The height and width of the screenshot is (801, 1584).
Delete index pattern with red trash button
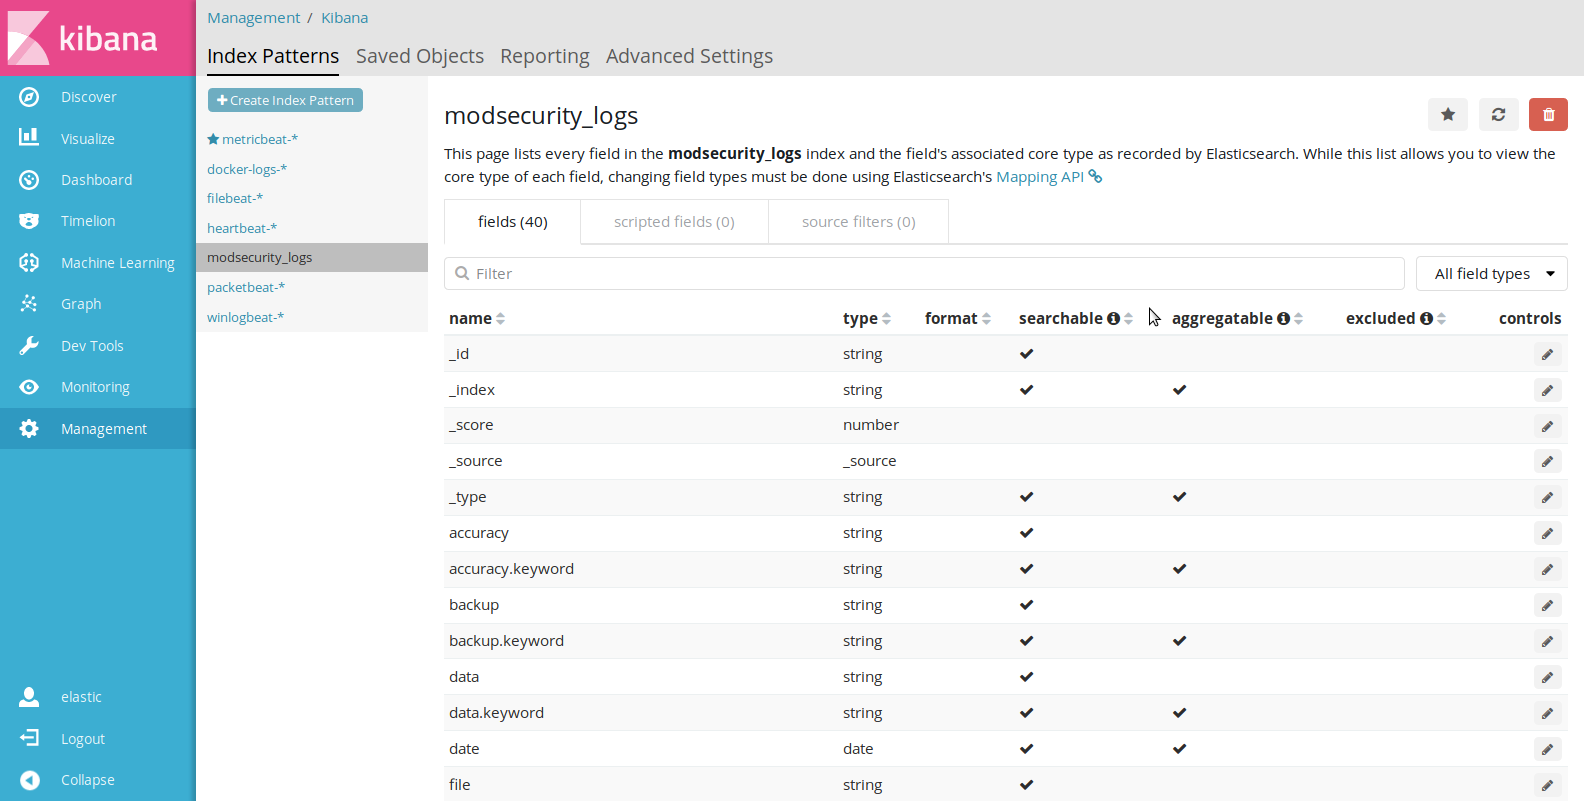coord(1548,115)
